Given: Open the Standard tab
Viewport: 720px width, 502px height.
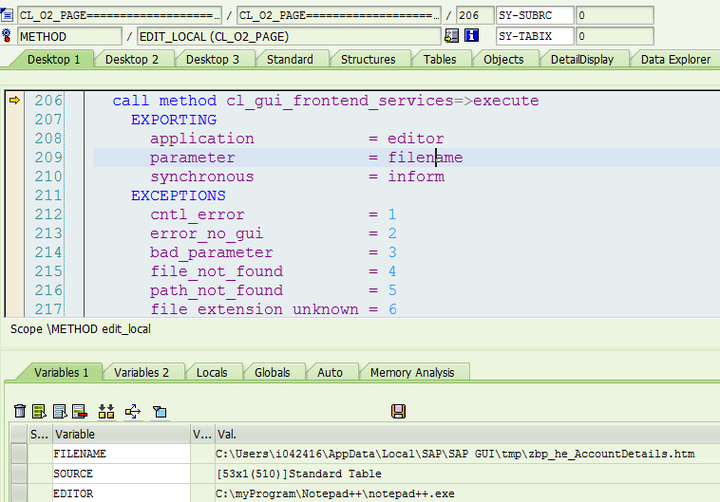Looking at the screenshot, I should 290,59.
